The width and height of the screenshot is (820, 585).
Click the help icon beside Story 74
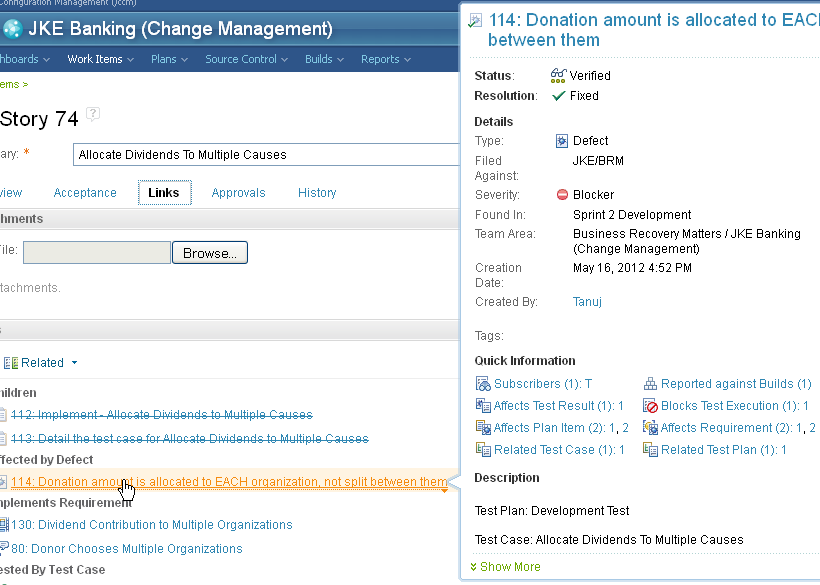[x=93, y=114]
